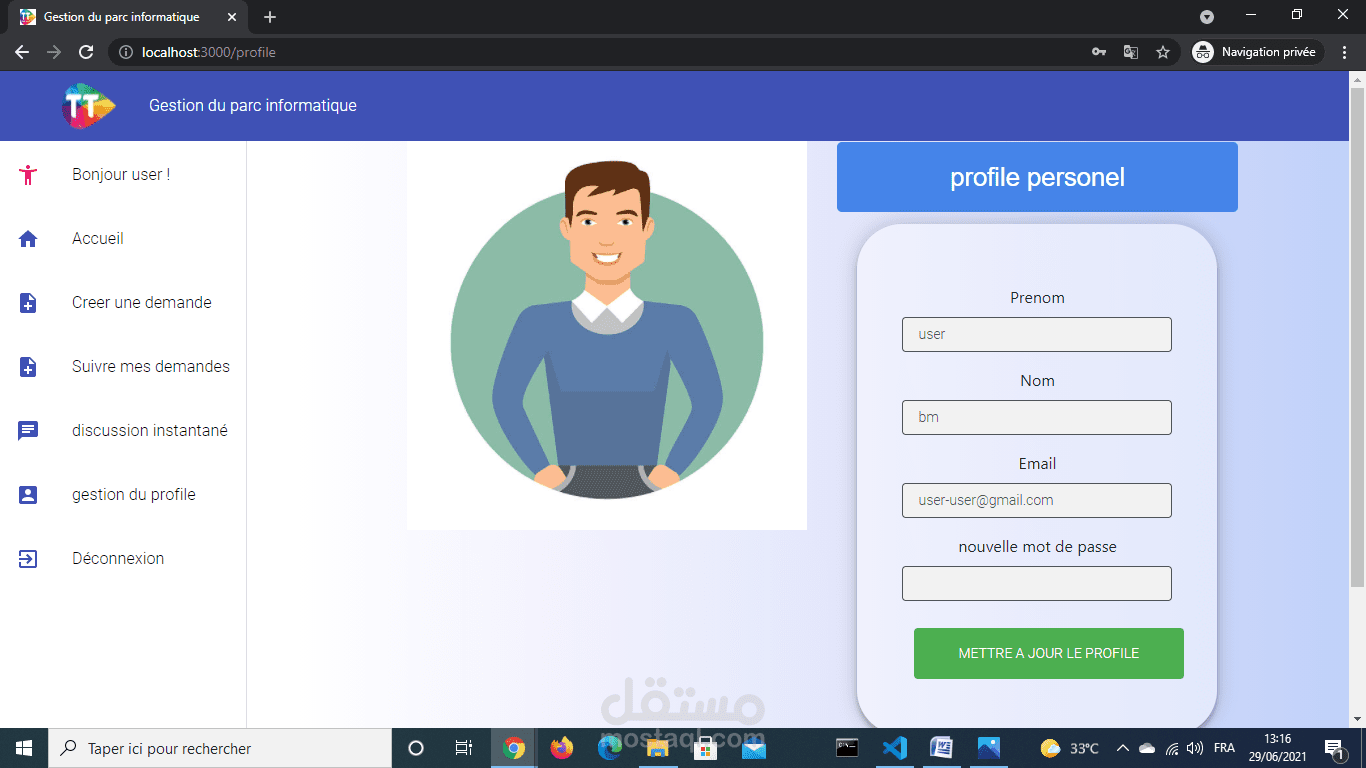1366x768 pixels.
Task: Click the profile personel header button
Action: pos(1037,177)
